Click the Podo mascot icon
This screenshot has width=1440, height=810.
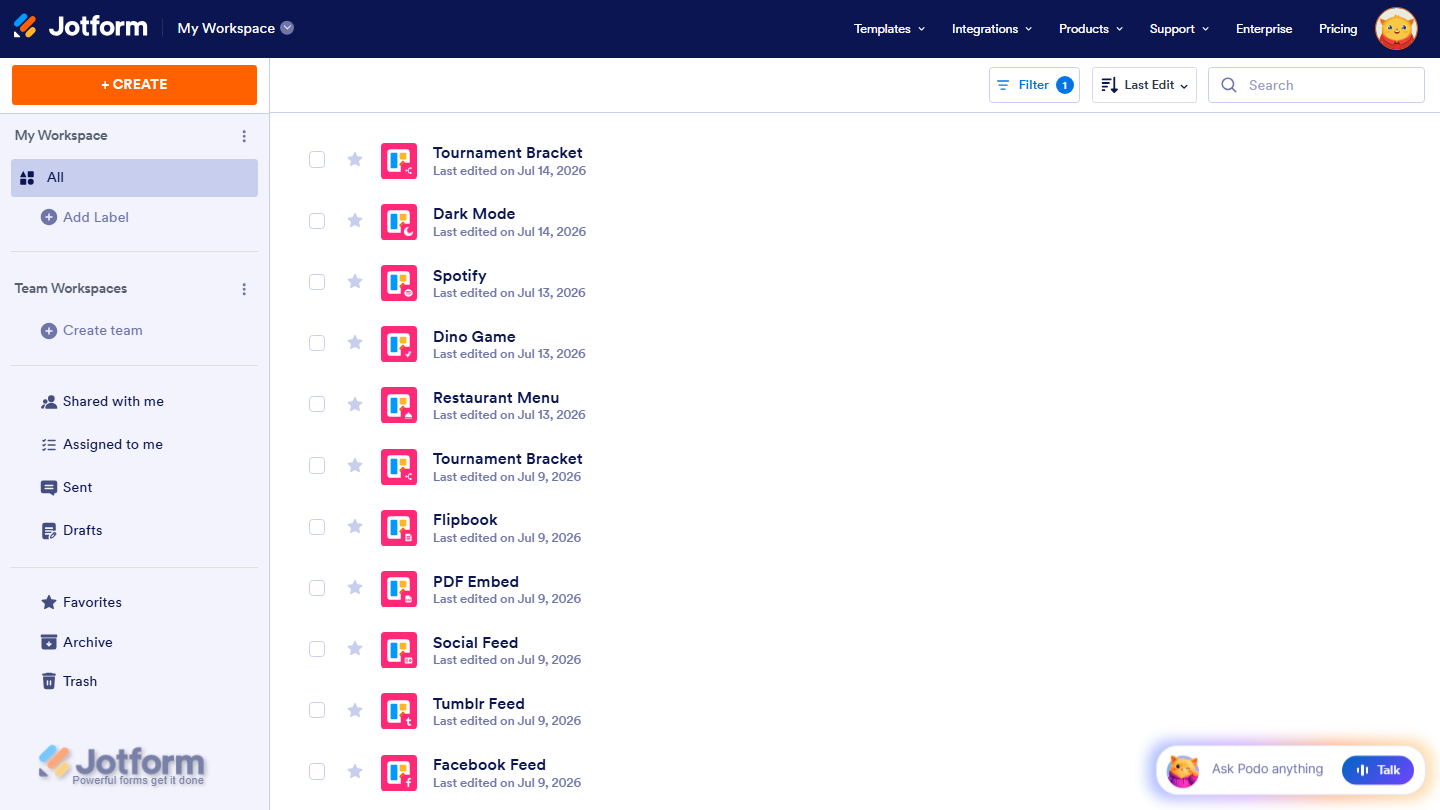[x=1183, y=770]
